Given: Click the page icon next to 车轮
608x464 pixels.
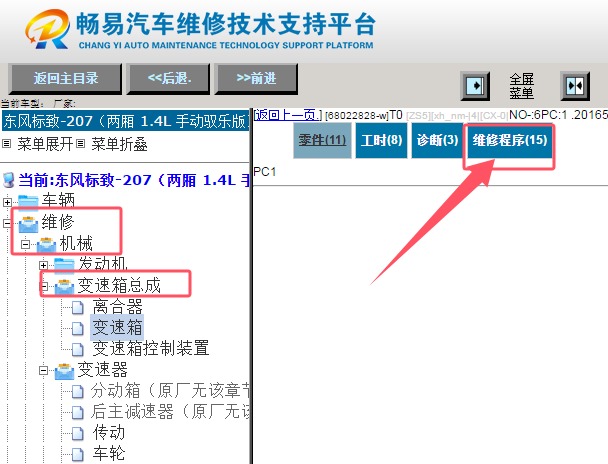Looking at the screenshot, I should (78, 454).
